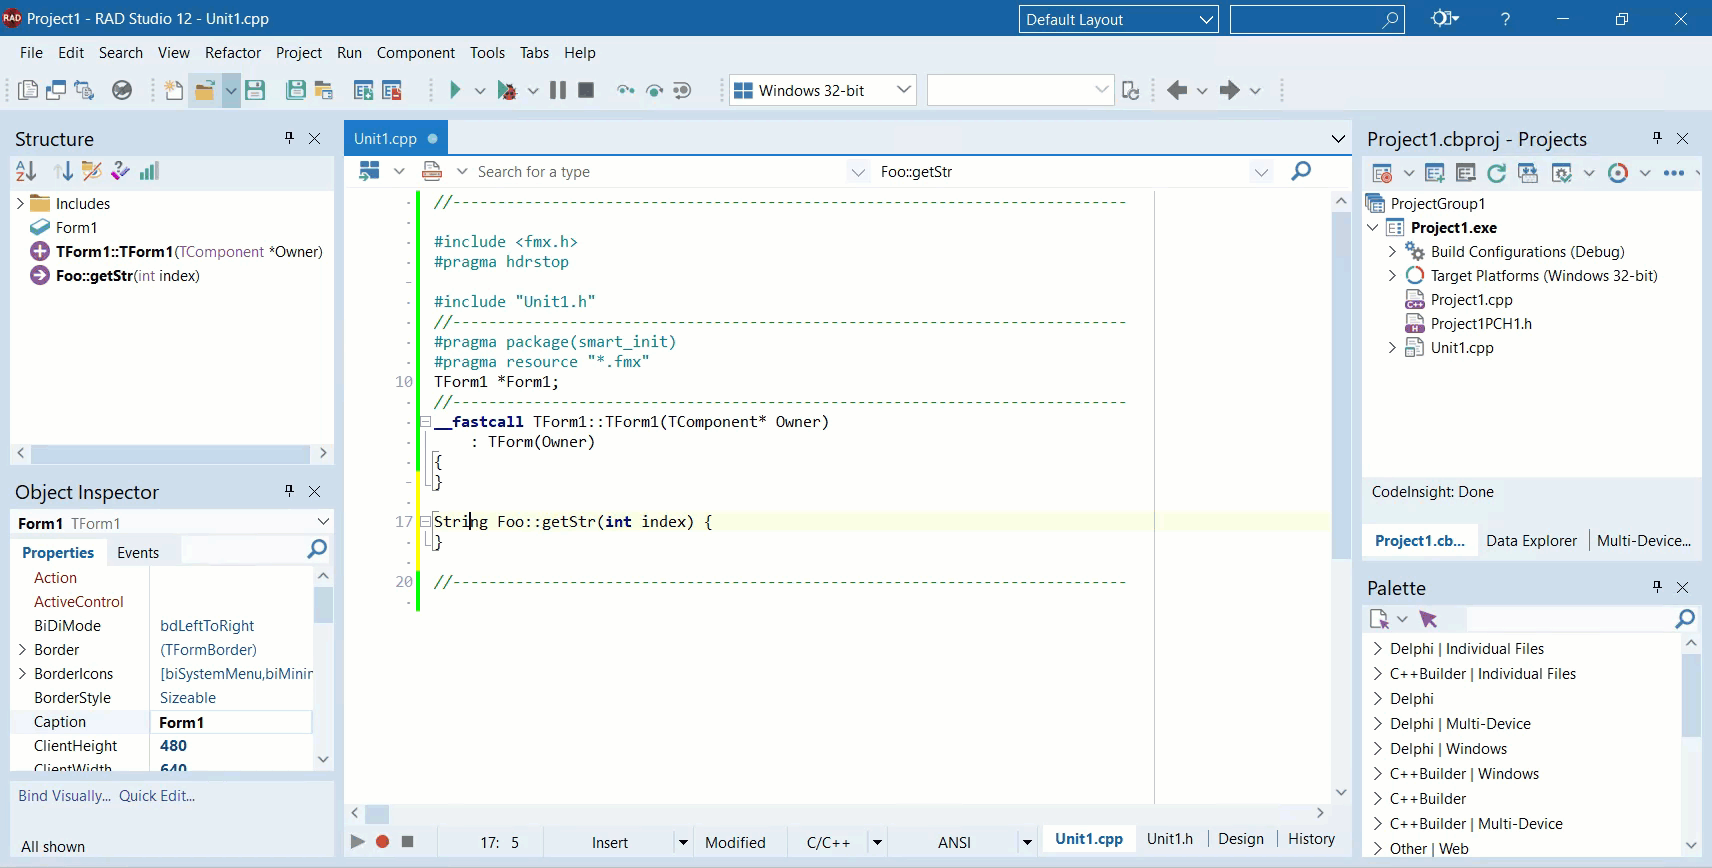Click the green Save floppy disk icon

(x=255, y=90)
